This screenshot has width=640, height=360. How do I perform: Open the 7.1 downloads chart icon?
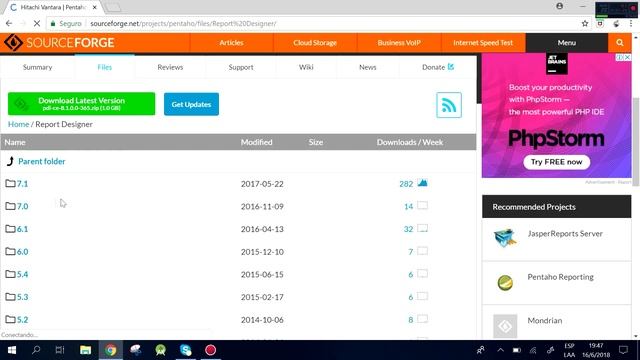(x=422, y=183)
